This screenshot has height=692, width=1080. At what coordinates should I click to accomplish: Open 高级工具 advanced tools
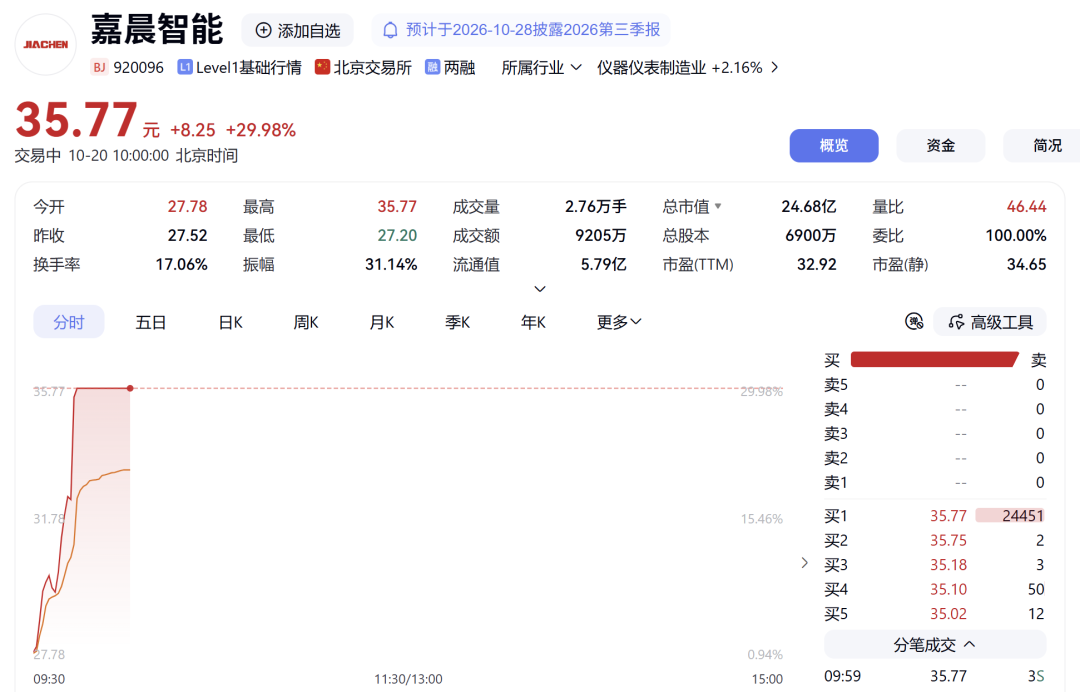pyautogui.click(x=990, y=322)
